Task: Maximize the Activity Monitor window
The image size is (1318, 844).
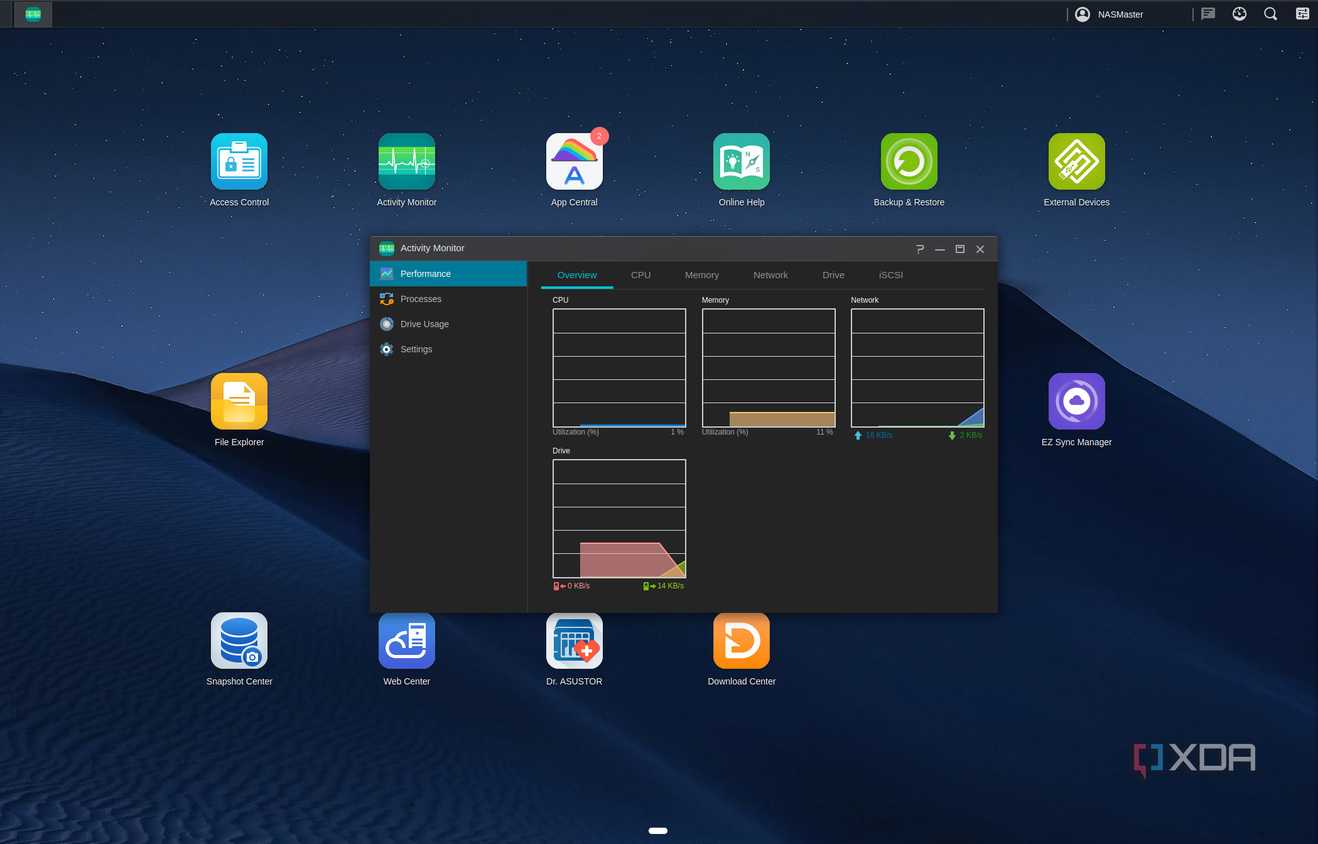Action: click(960, 249)
